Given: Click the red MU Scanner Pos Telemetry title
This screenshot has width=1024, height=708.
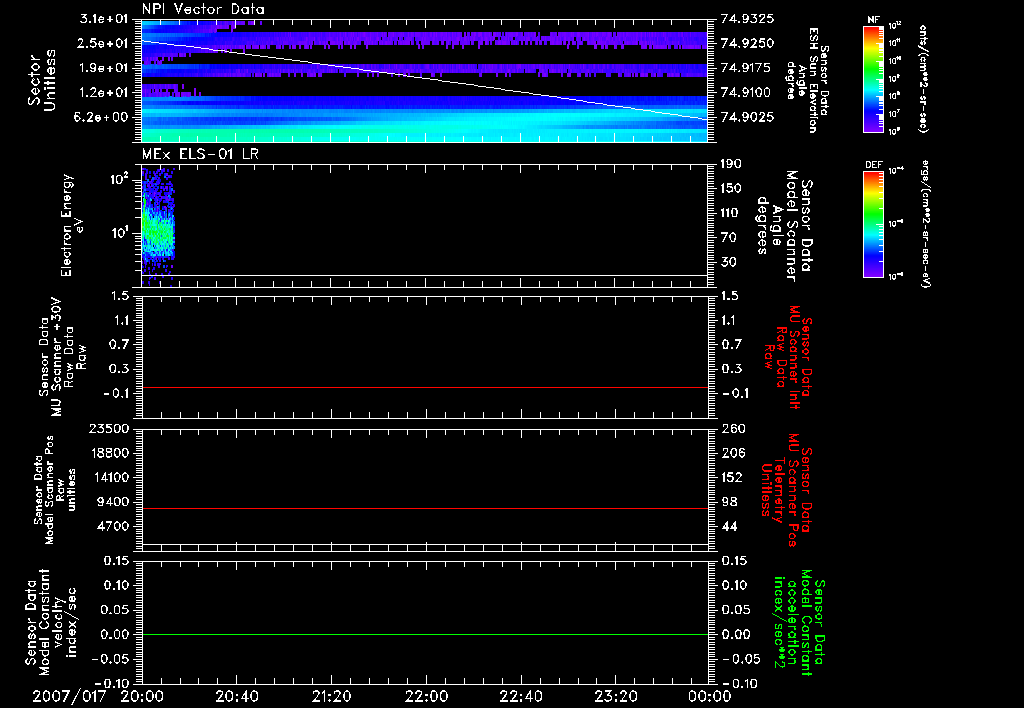Looking at the screenshot, I should point(786,490).
